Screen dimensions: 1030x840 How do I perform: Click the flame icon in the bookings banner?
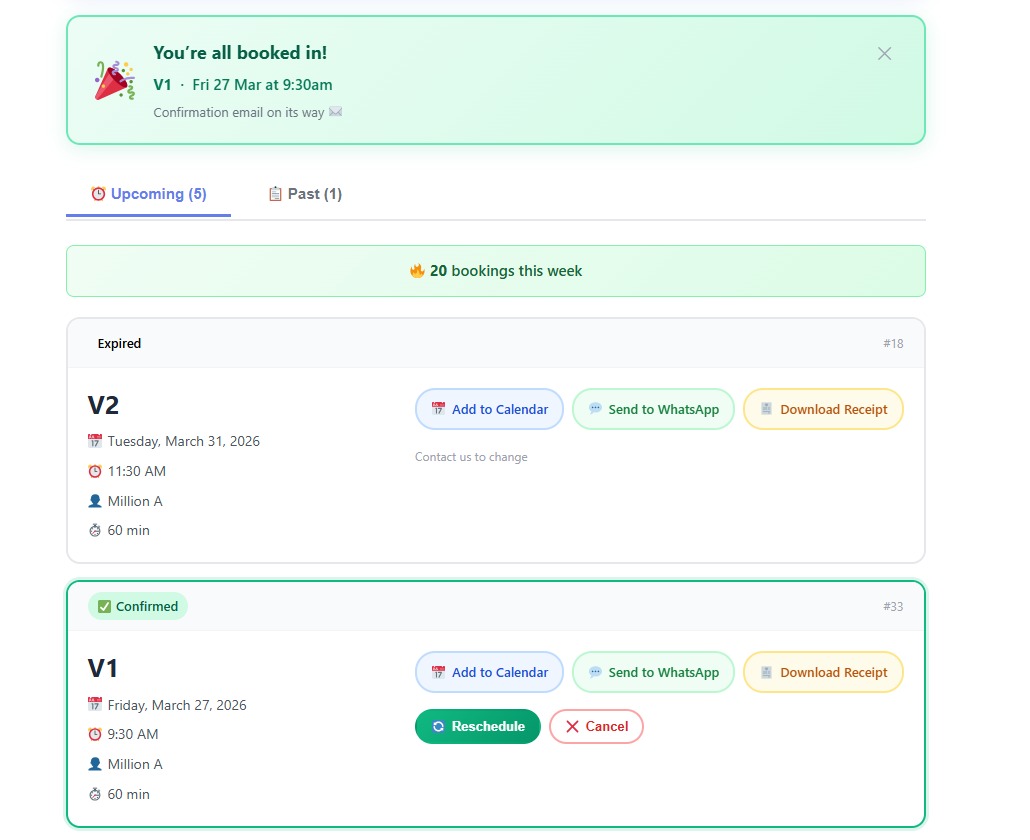point(418,270)
